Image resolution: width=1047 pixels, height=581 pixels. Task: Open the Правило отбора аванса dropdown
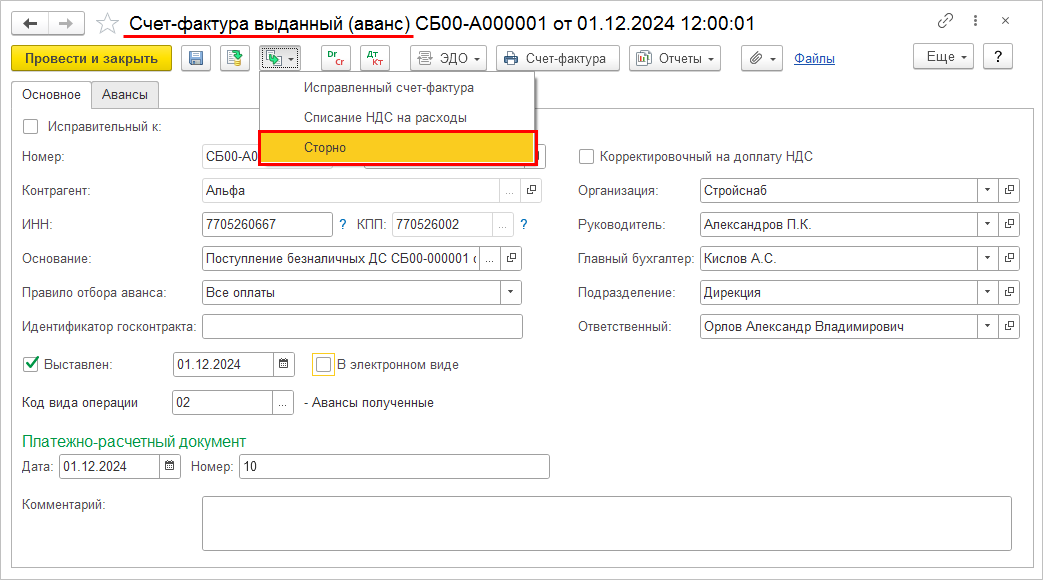(x=510, y=292)
